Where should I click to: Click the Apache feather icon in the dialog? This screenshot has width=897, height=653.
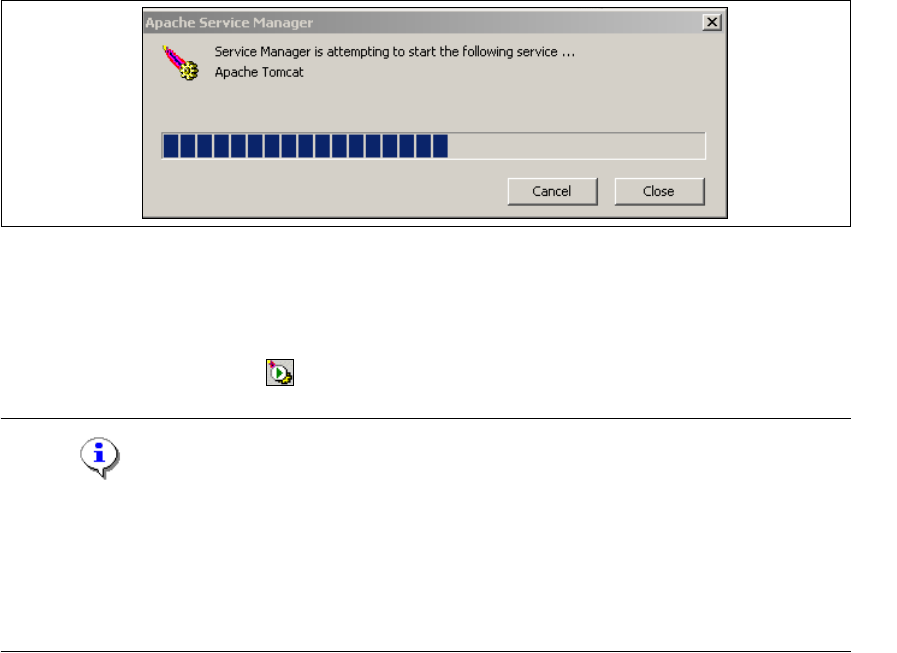click(x=181, y=63)
